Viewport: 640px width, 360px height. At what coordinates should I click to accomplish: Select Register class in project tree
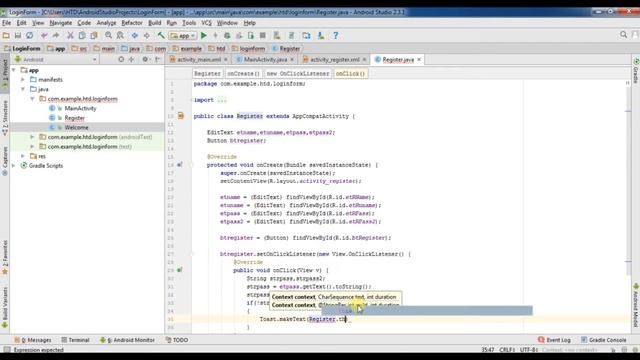coord(74,118)
